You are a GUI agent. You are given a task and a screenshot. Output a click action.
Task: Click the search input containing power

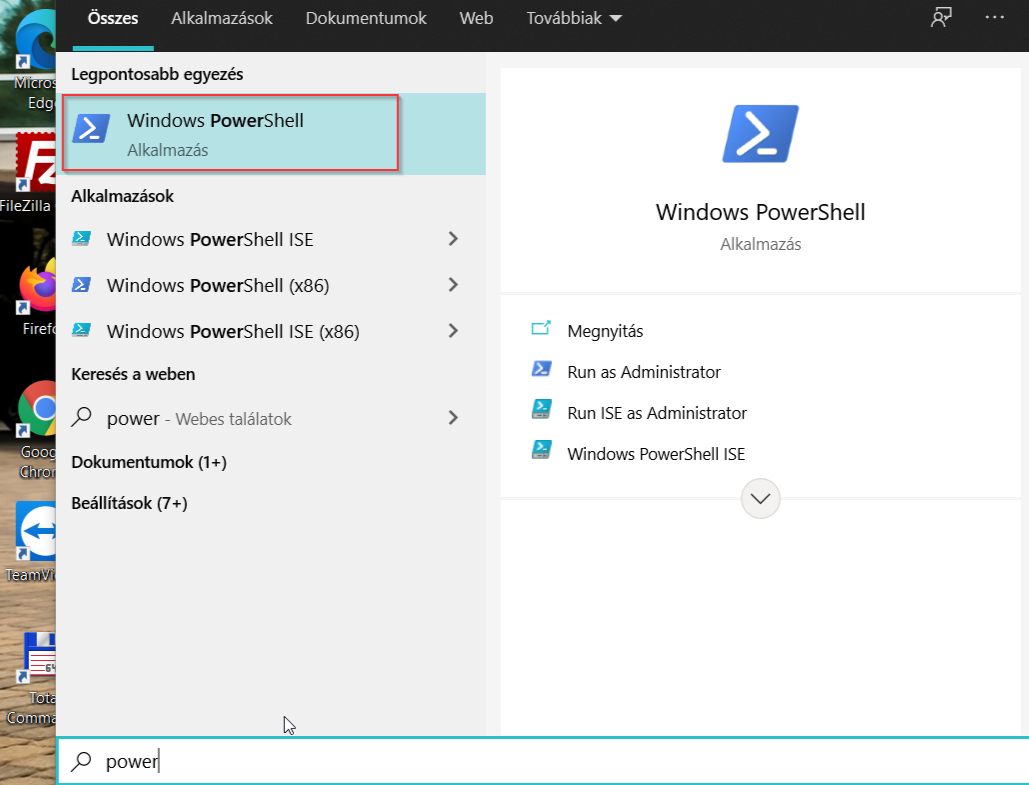[x=543, y=761]
